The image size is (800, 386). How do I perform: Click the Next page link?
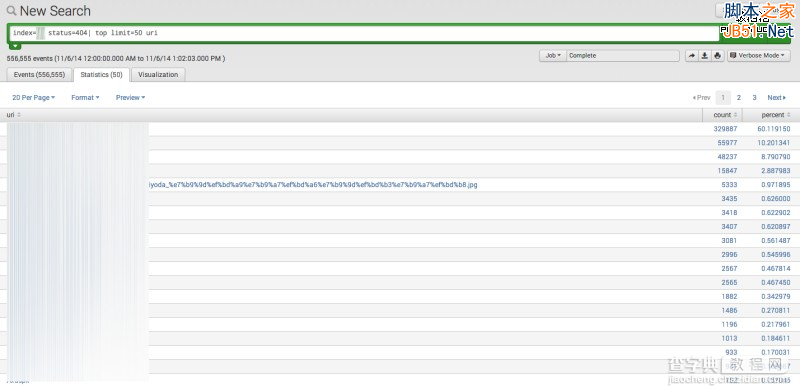point(777,97)
